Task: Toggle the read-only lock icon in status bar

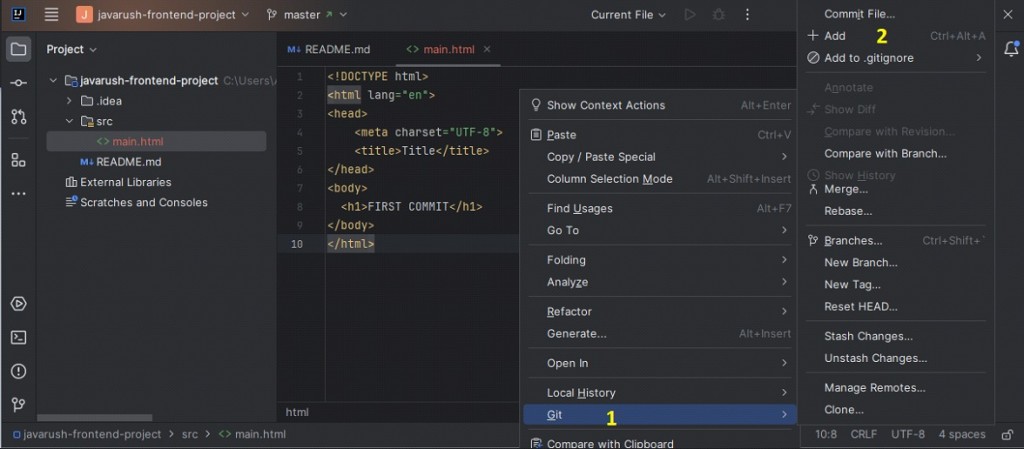Action: (x=1007, y=435)
